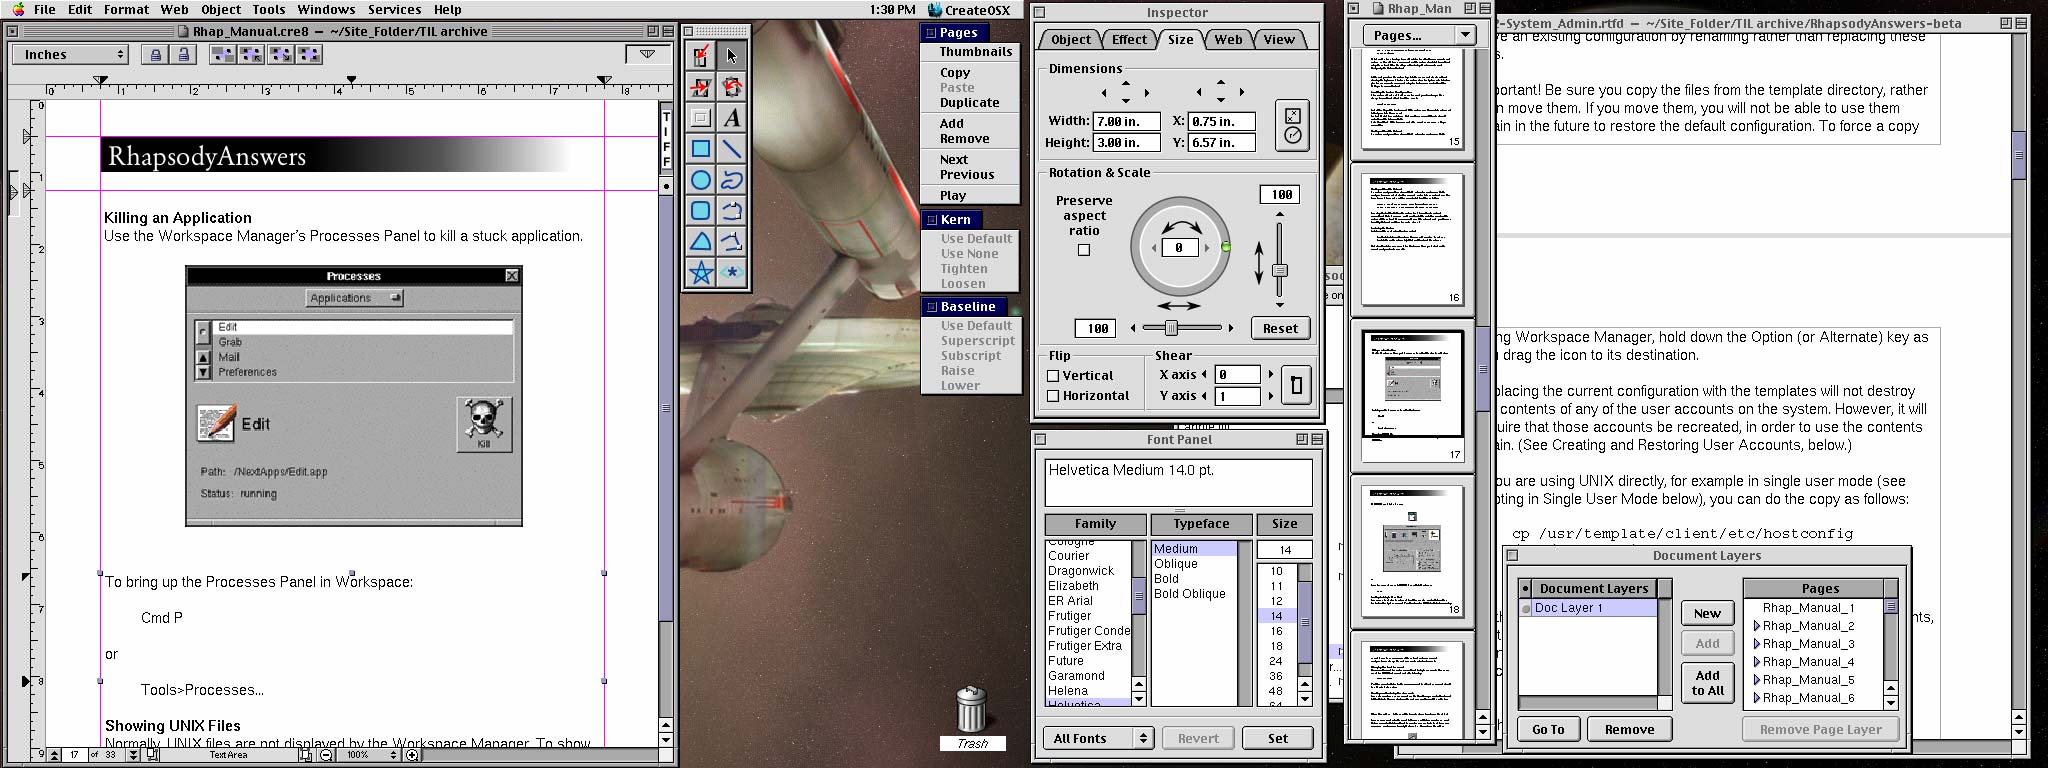The height and width of the screenshot is (768, 2048).
Task: Choose the rectangle shape tool
Action: [x=701, y=149]
